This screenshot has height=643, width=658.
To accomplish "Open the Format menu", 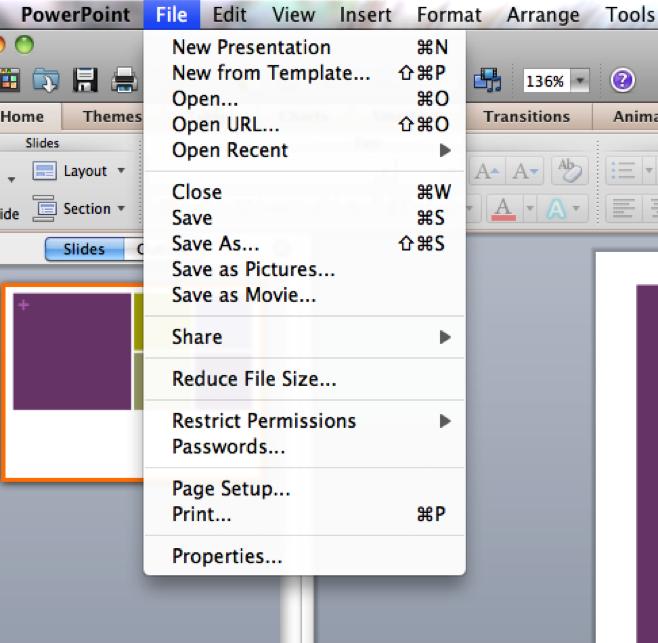I will [x=449, y=15].
